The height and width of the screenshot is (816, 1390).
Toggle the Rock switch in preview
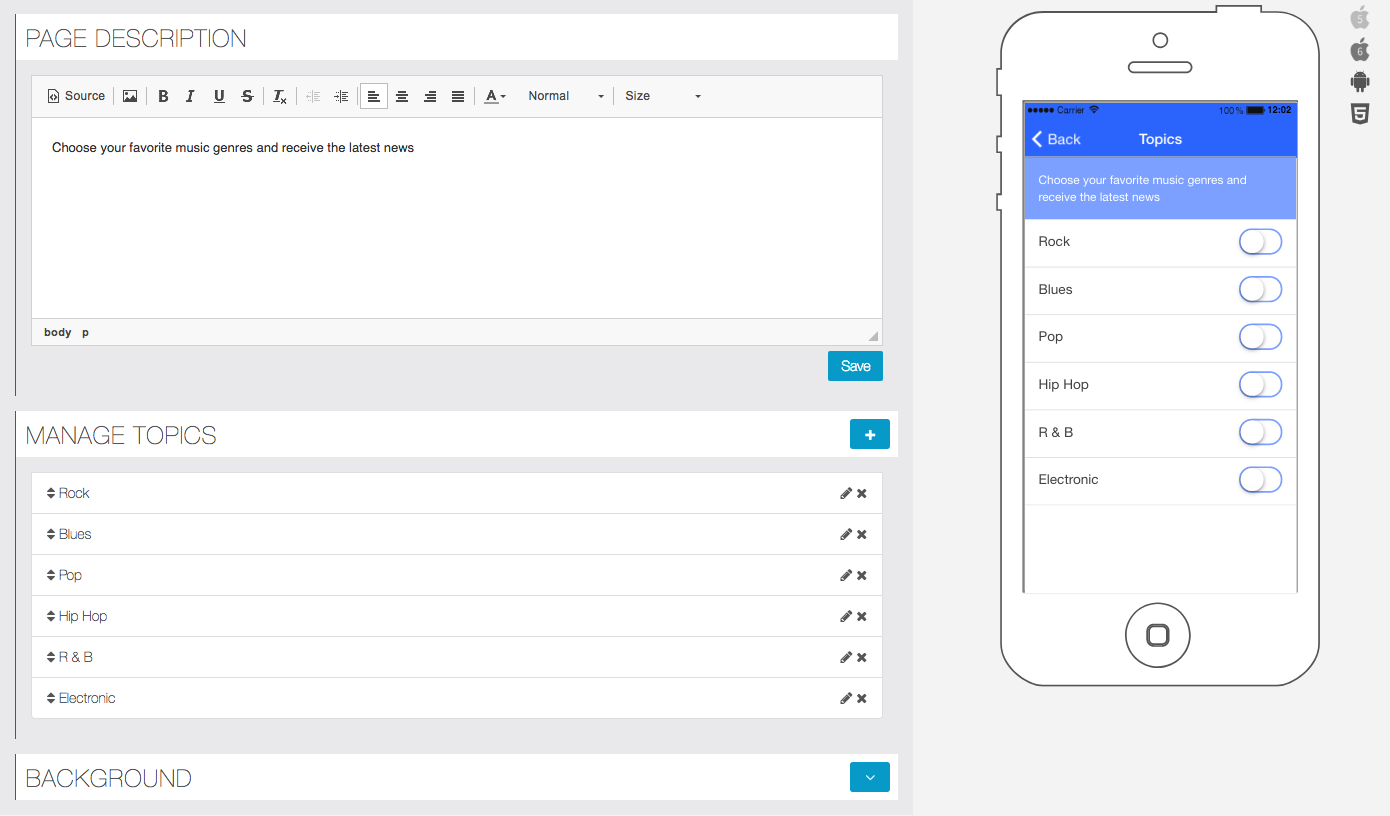pyautogui.click(x=1260, y=242)
